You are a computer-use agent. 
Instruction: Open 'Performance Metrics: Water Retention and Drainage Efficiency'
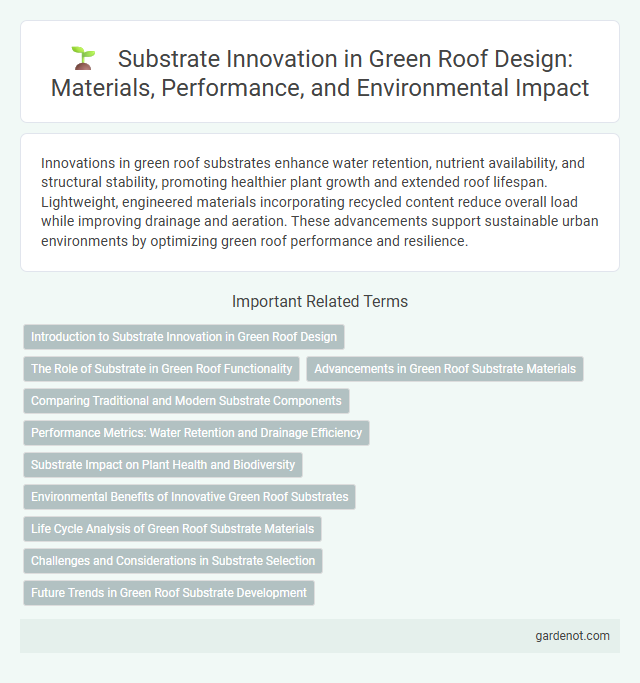pyautogui.click(x=196, y=433)
